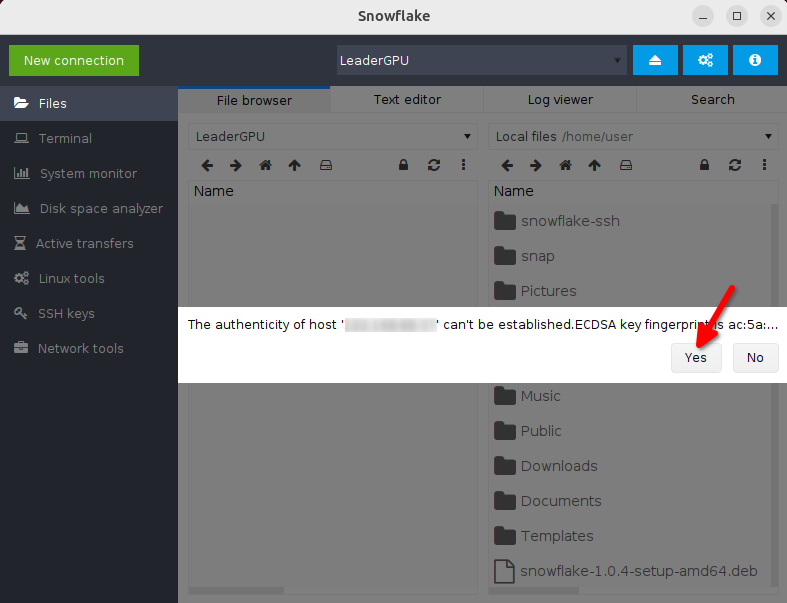Click forward arrow in remote pane toolbar
Screen dimensions: 787x603
coord(236,165)
